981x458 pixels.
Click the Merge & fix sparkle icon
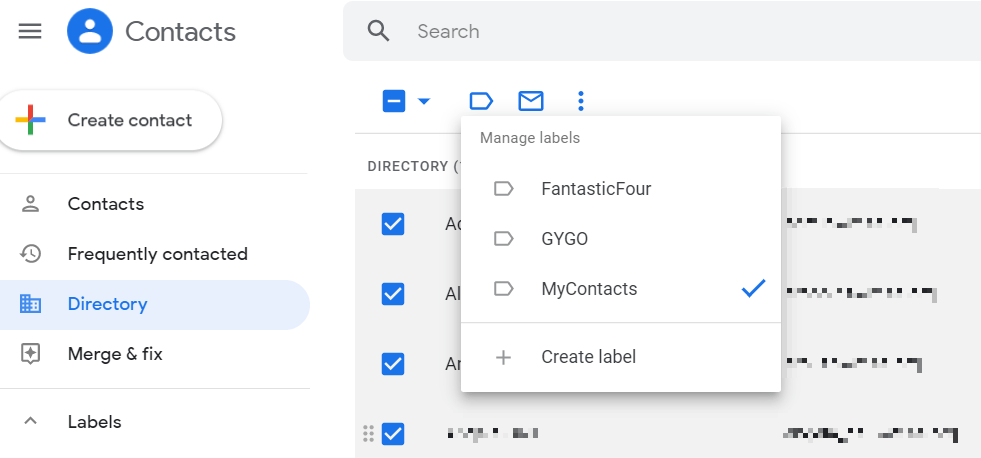[x=30, y=354]
